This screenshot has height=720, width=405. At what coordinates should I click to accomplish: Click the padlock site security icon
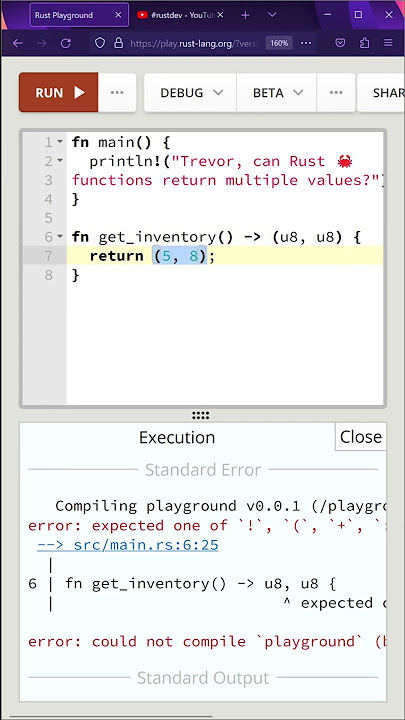(118, 43)
